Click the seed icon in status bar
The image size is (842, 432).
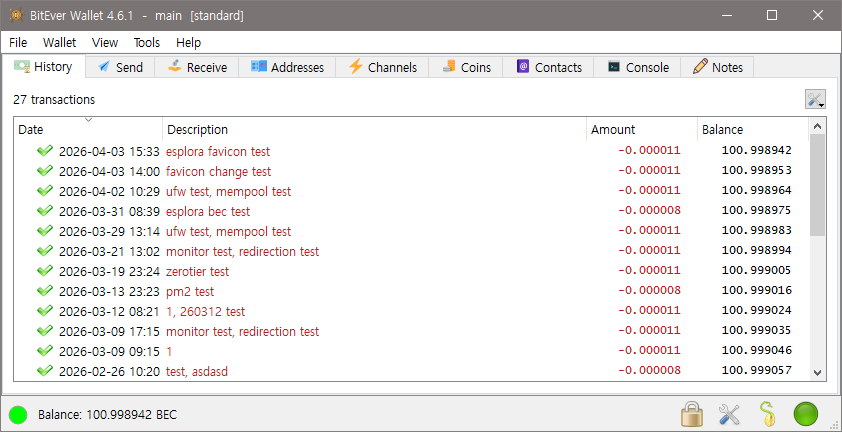coord(766,413)
